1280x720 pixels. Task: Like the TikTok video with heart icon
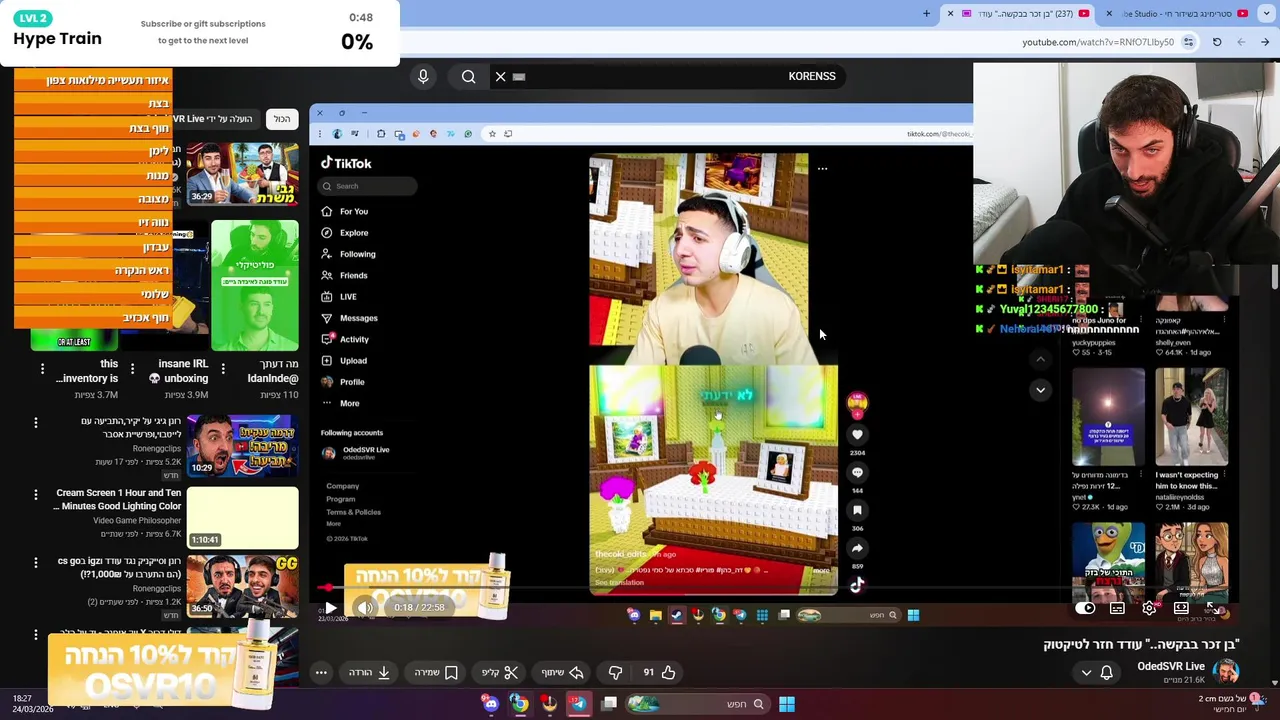857,435
